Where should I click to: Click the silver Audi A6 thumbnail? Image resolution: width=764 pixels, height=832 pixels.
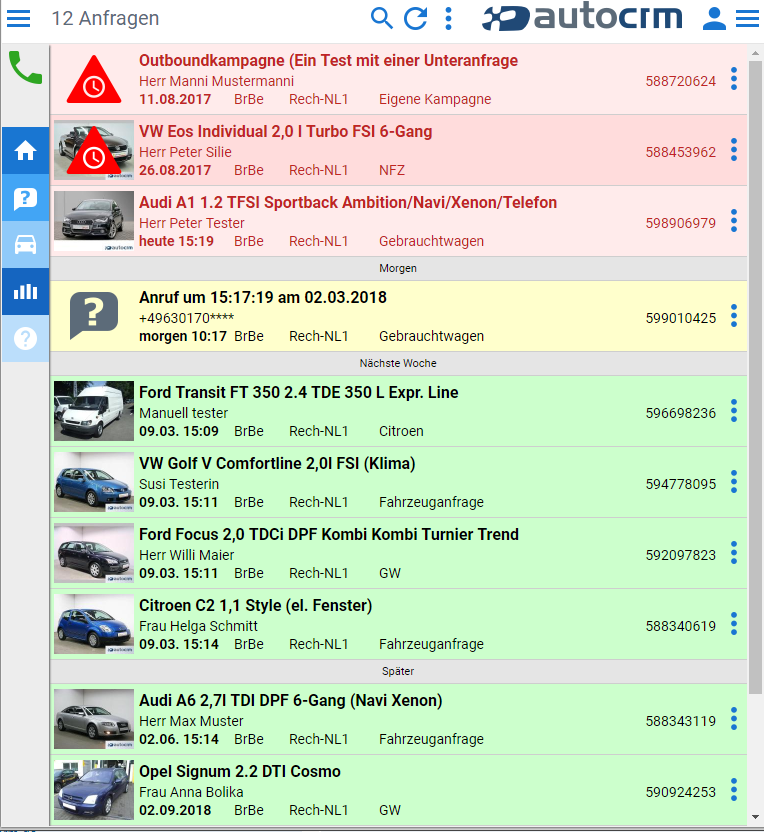point(94,720)
